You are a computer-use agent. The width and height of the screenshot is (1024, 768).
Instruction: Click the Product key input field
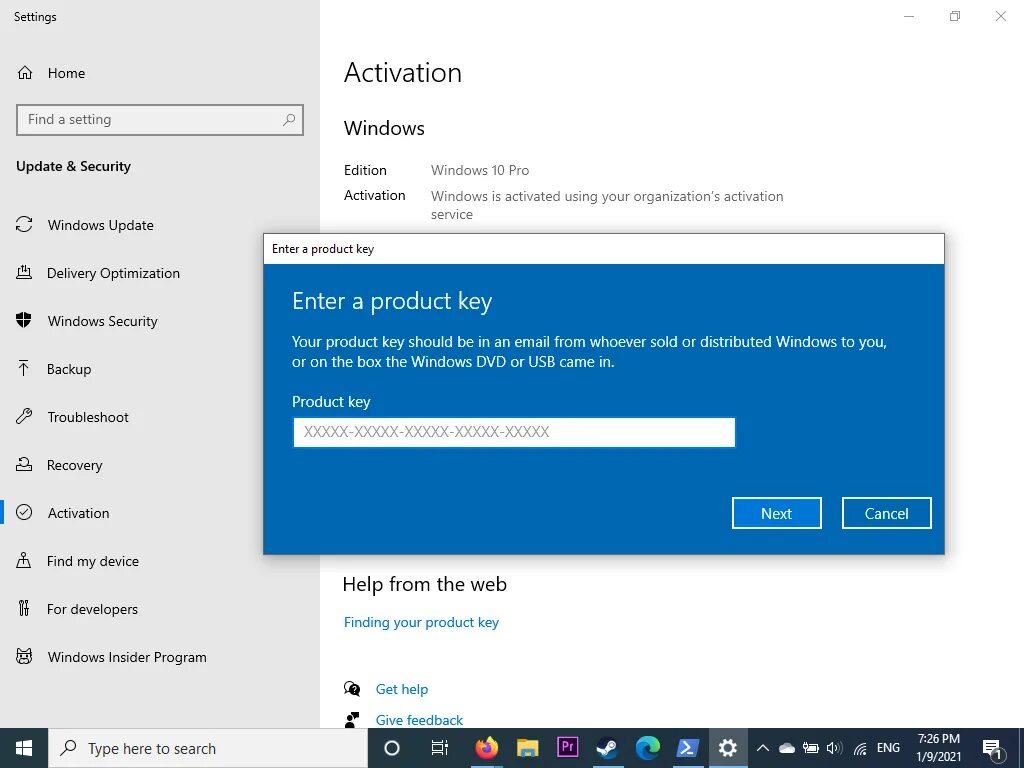coord(514,432)
